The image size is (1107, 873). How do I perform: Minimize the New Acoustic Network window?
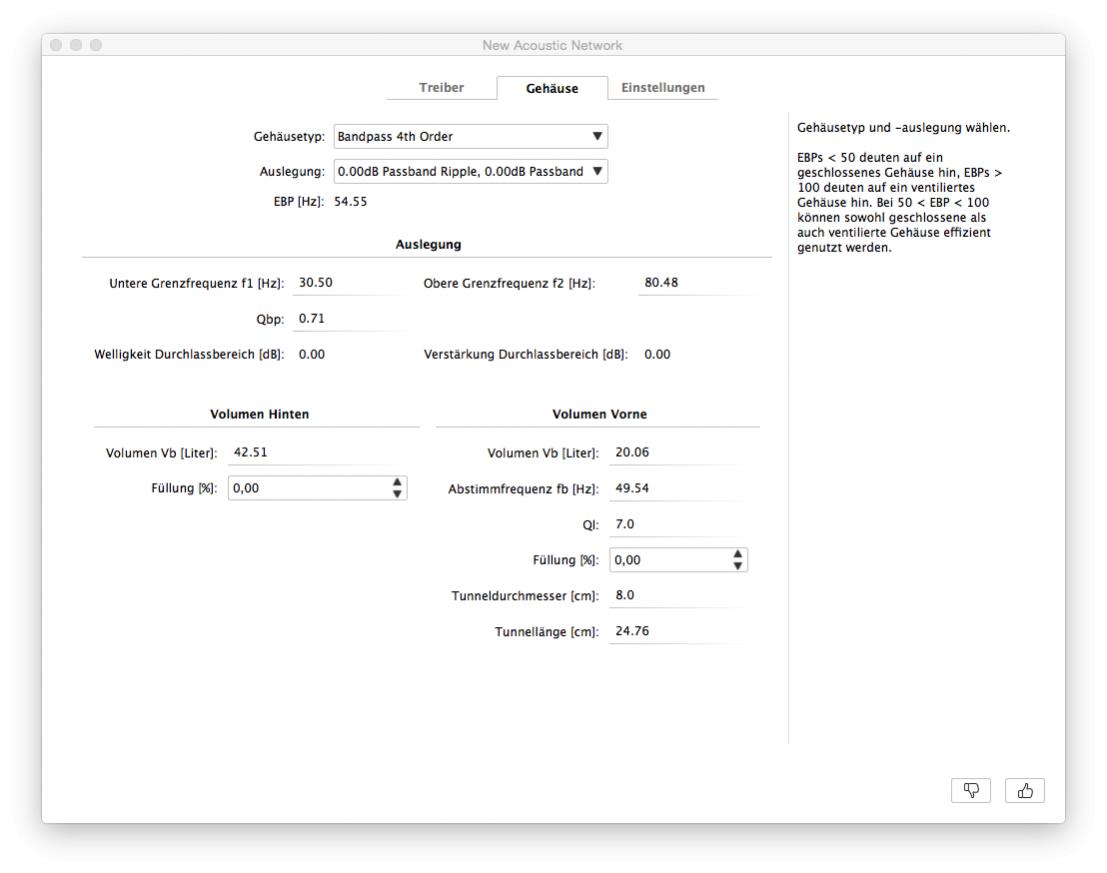(76, 45)
